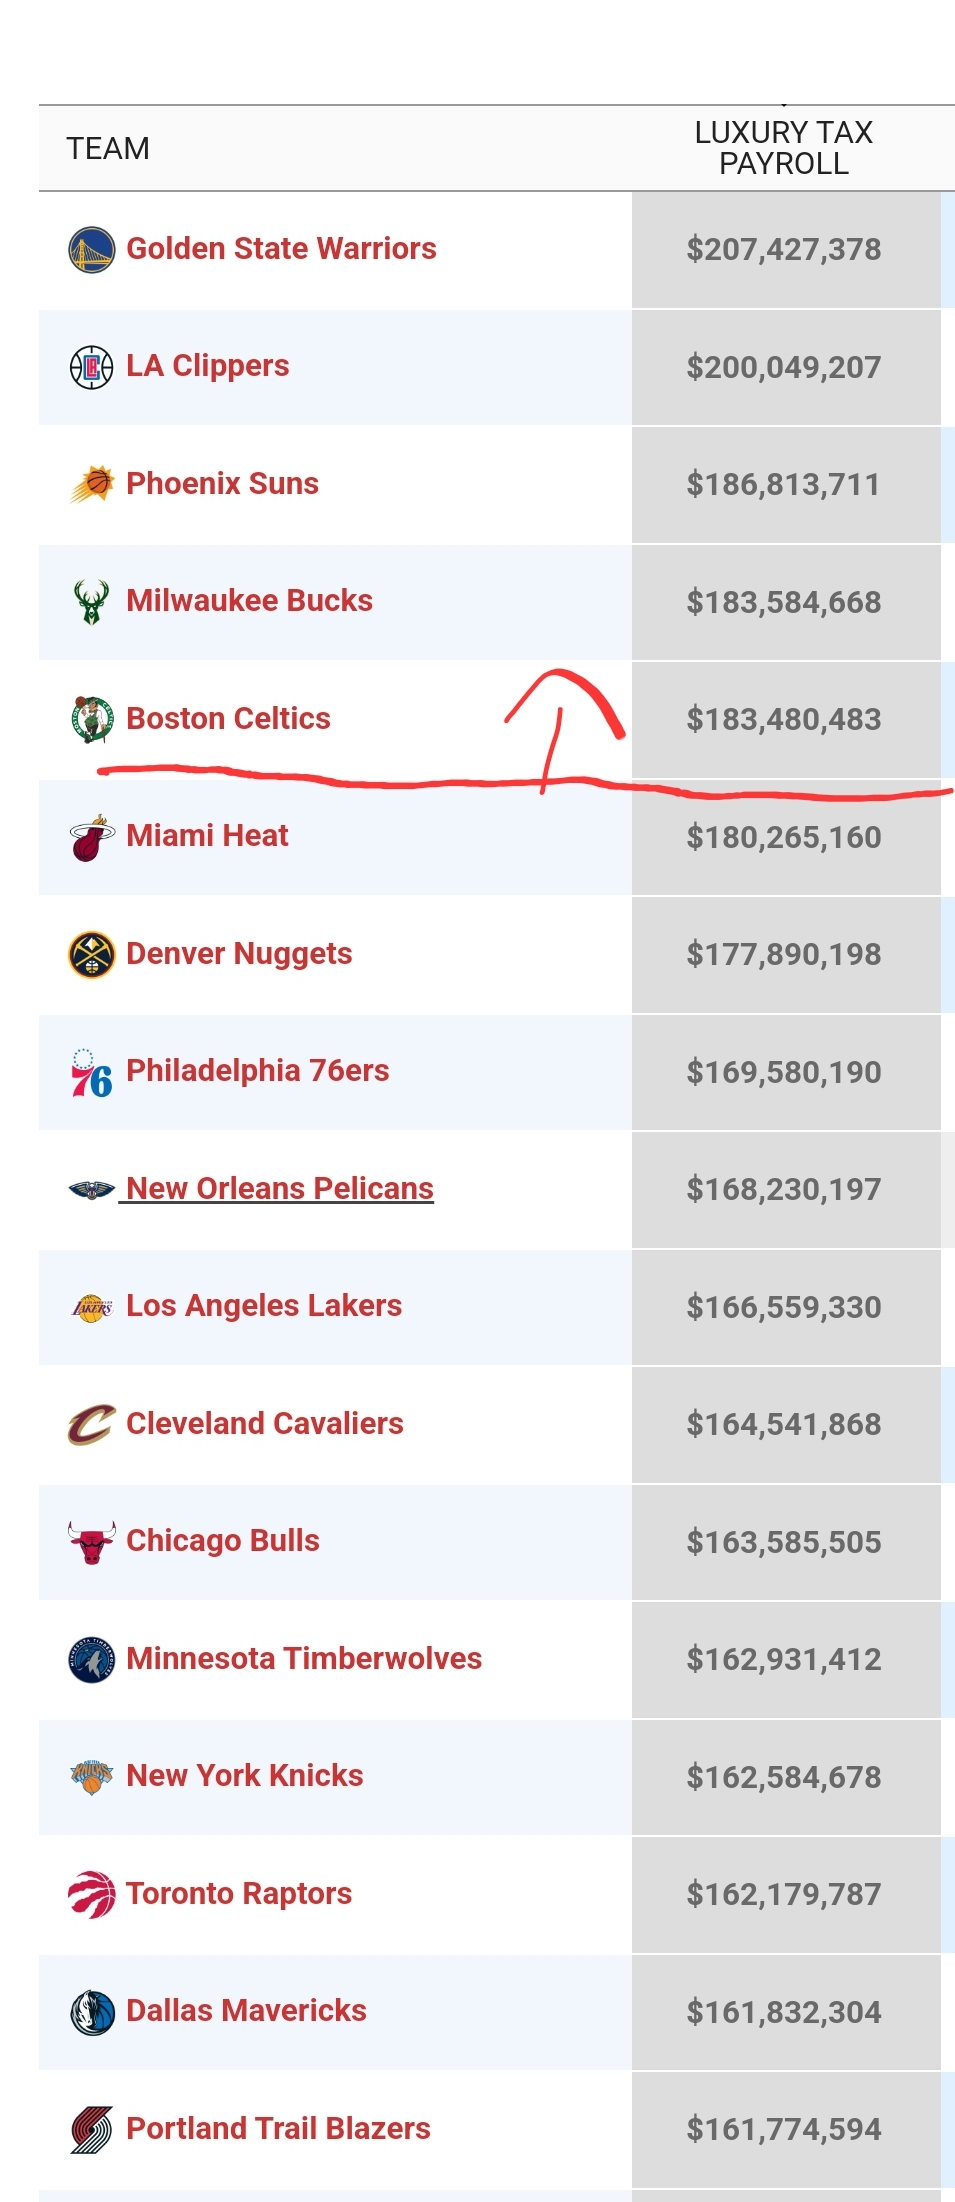Click the Boston Celtics logo
The height and width of the screenshot is (2202, 955).
coord(92,720)
